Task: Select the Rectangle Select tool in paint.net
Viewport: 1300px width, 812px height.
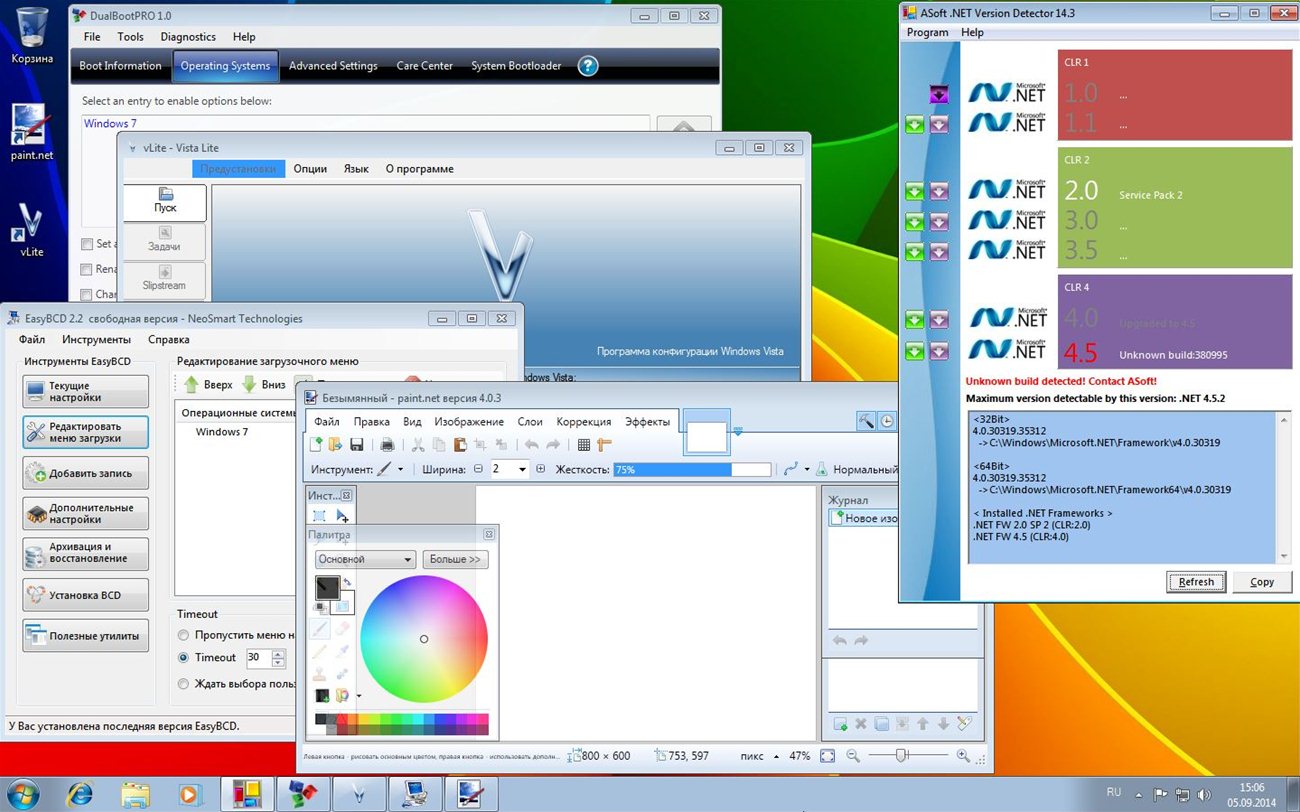Action: tap(319, 516)
